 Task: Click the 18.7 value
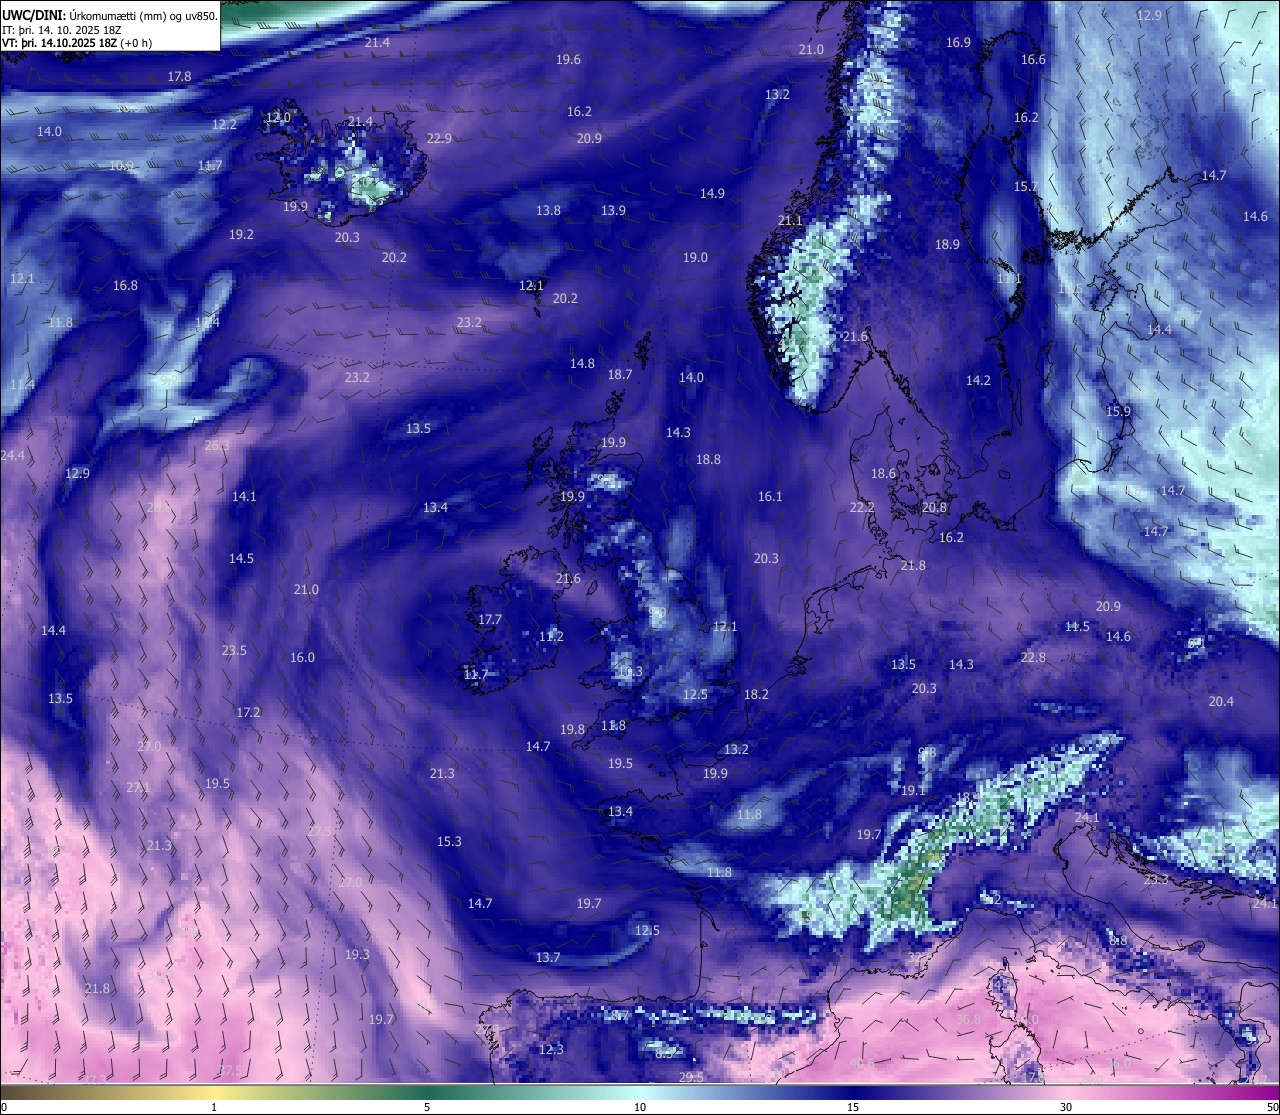[620, 375]
